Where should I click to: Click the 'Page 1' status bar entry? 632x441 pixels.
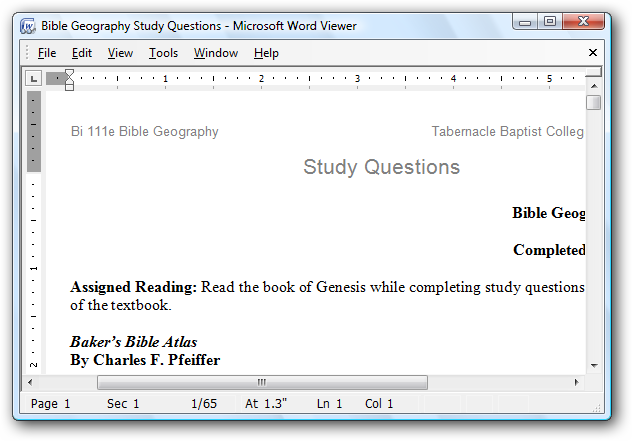tap(50, 404)
